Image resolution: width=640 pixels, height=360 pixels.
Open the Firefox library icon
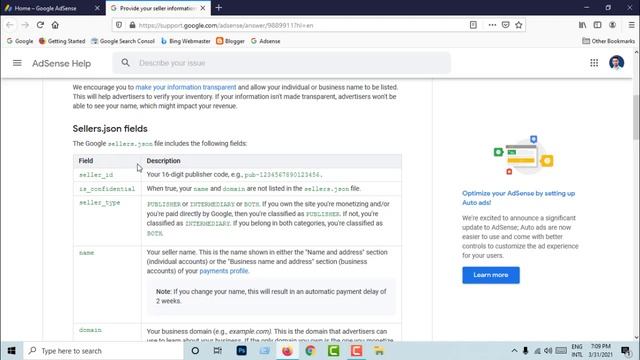(582, 25)
